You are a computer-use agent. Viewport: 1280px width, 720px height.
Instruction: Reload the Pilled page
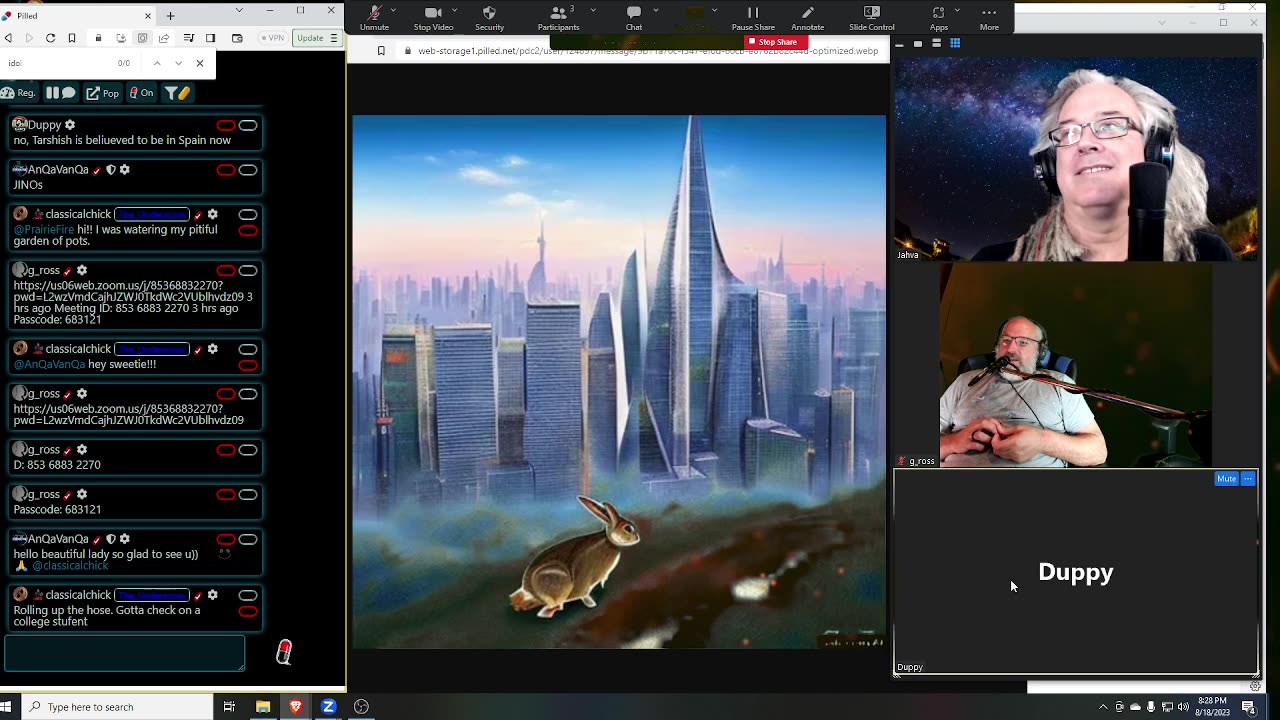tap(50, 38)
